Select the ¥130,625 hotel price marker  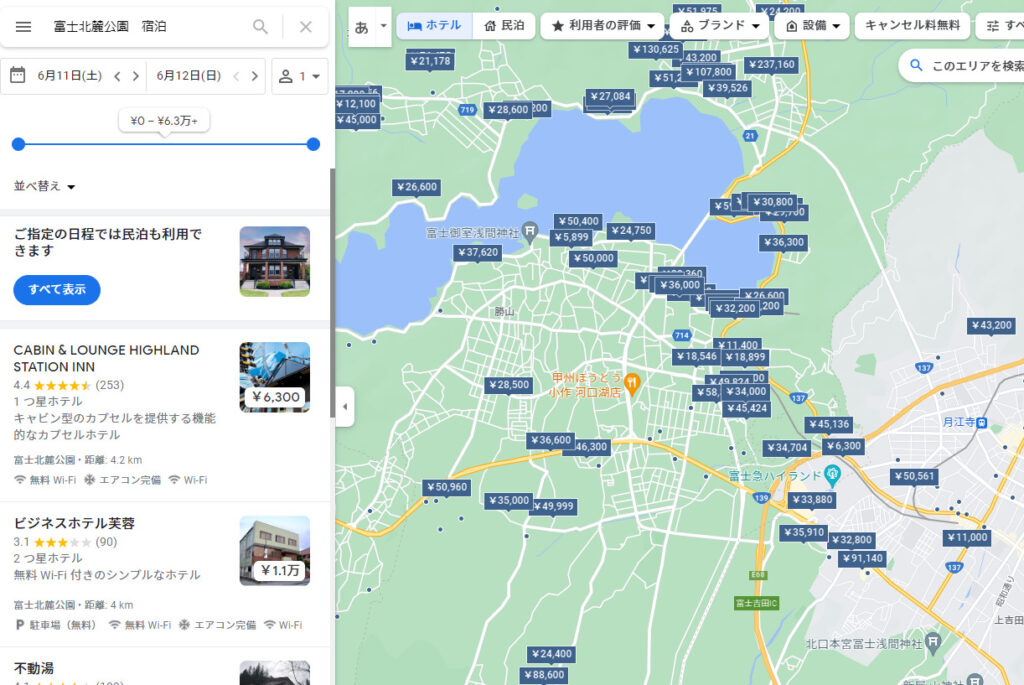(x=656, y=50)
